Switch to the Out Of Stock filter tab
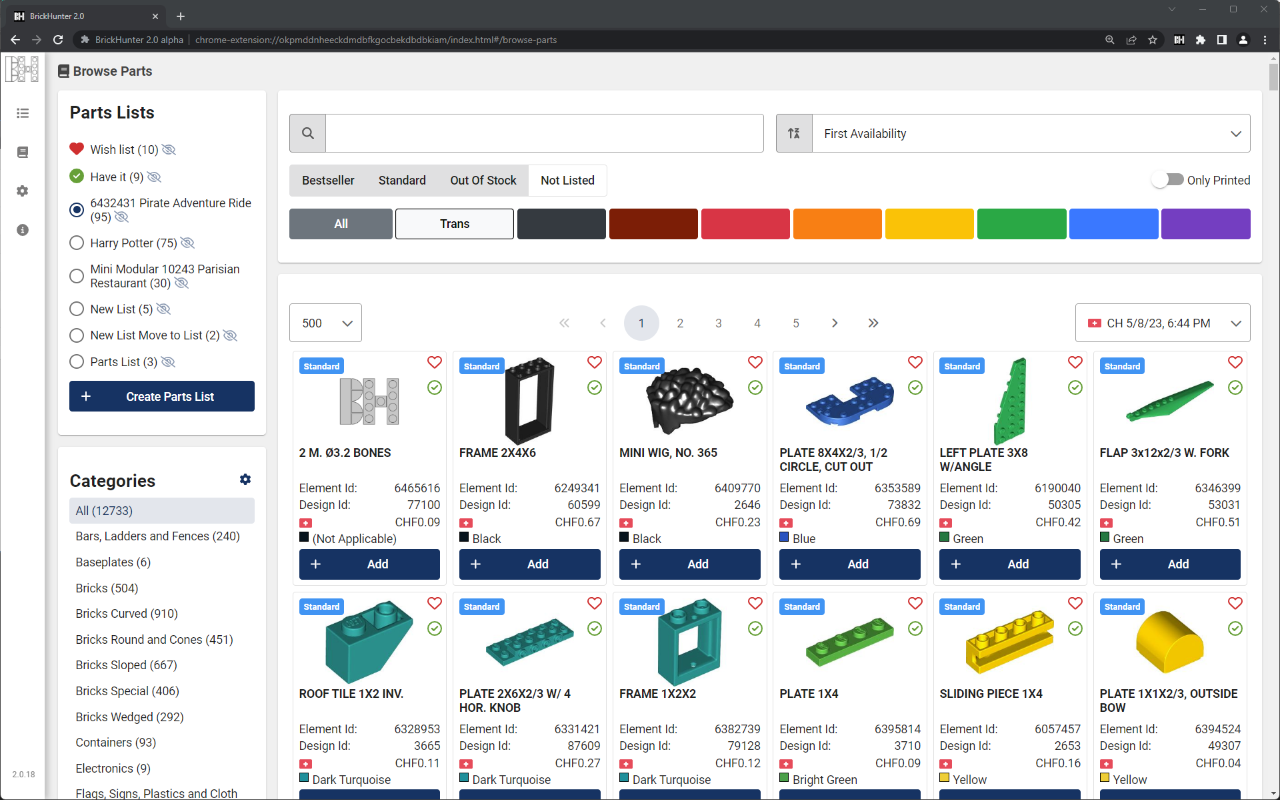The height and width of the screenshot is (800, 1280). coord(483,180)
